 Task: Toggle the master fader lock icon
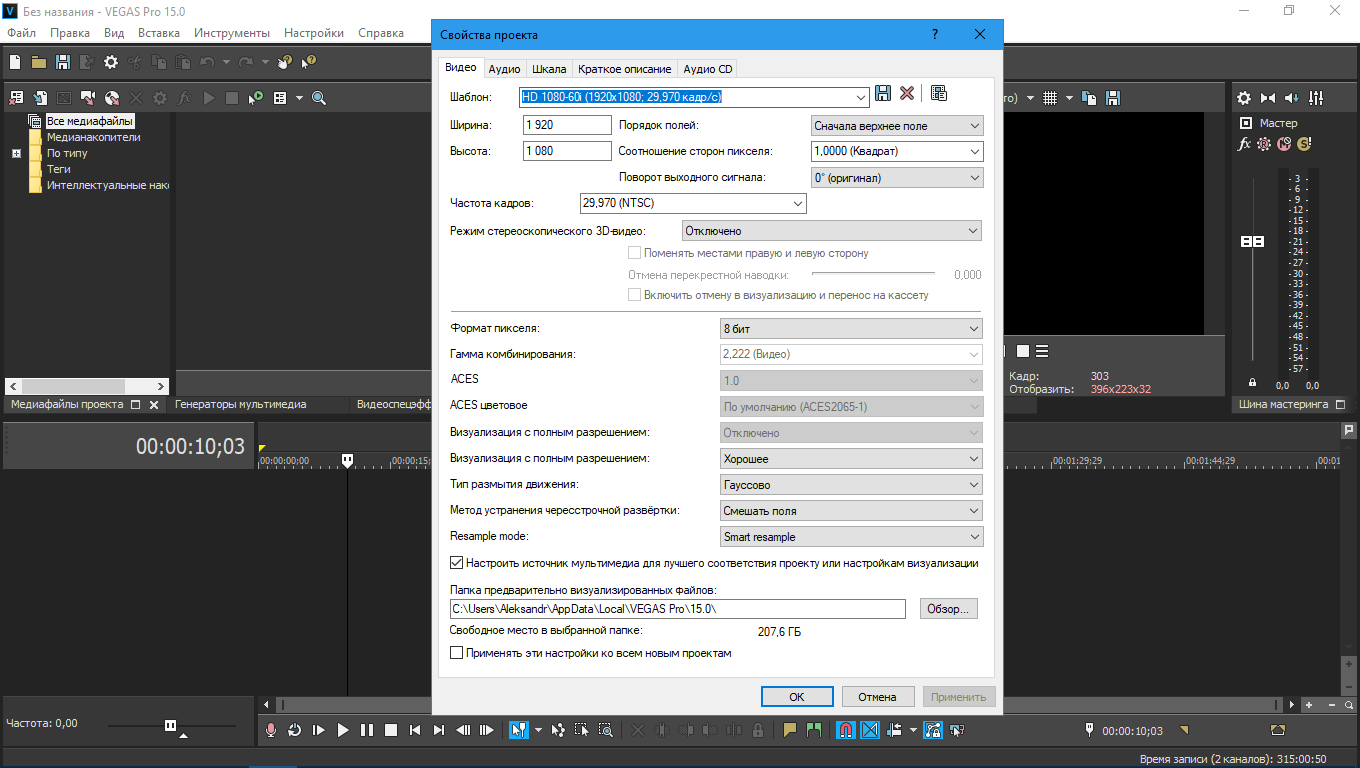click(x=1252, y=383)
